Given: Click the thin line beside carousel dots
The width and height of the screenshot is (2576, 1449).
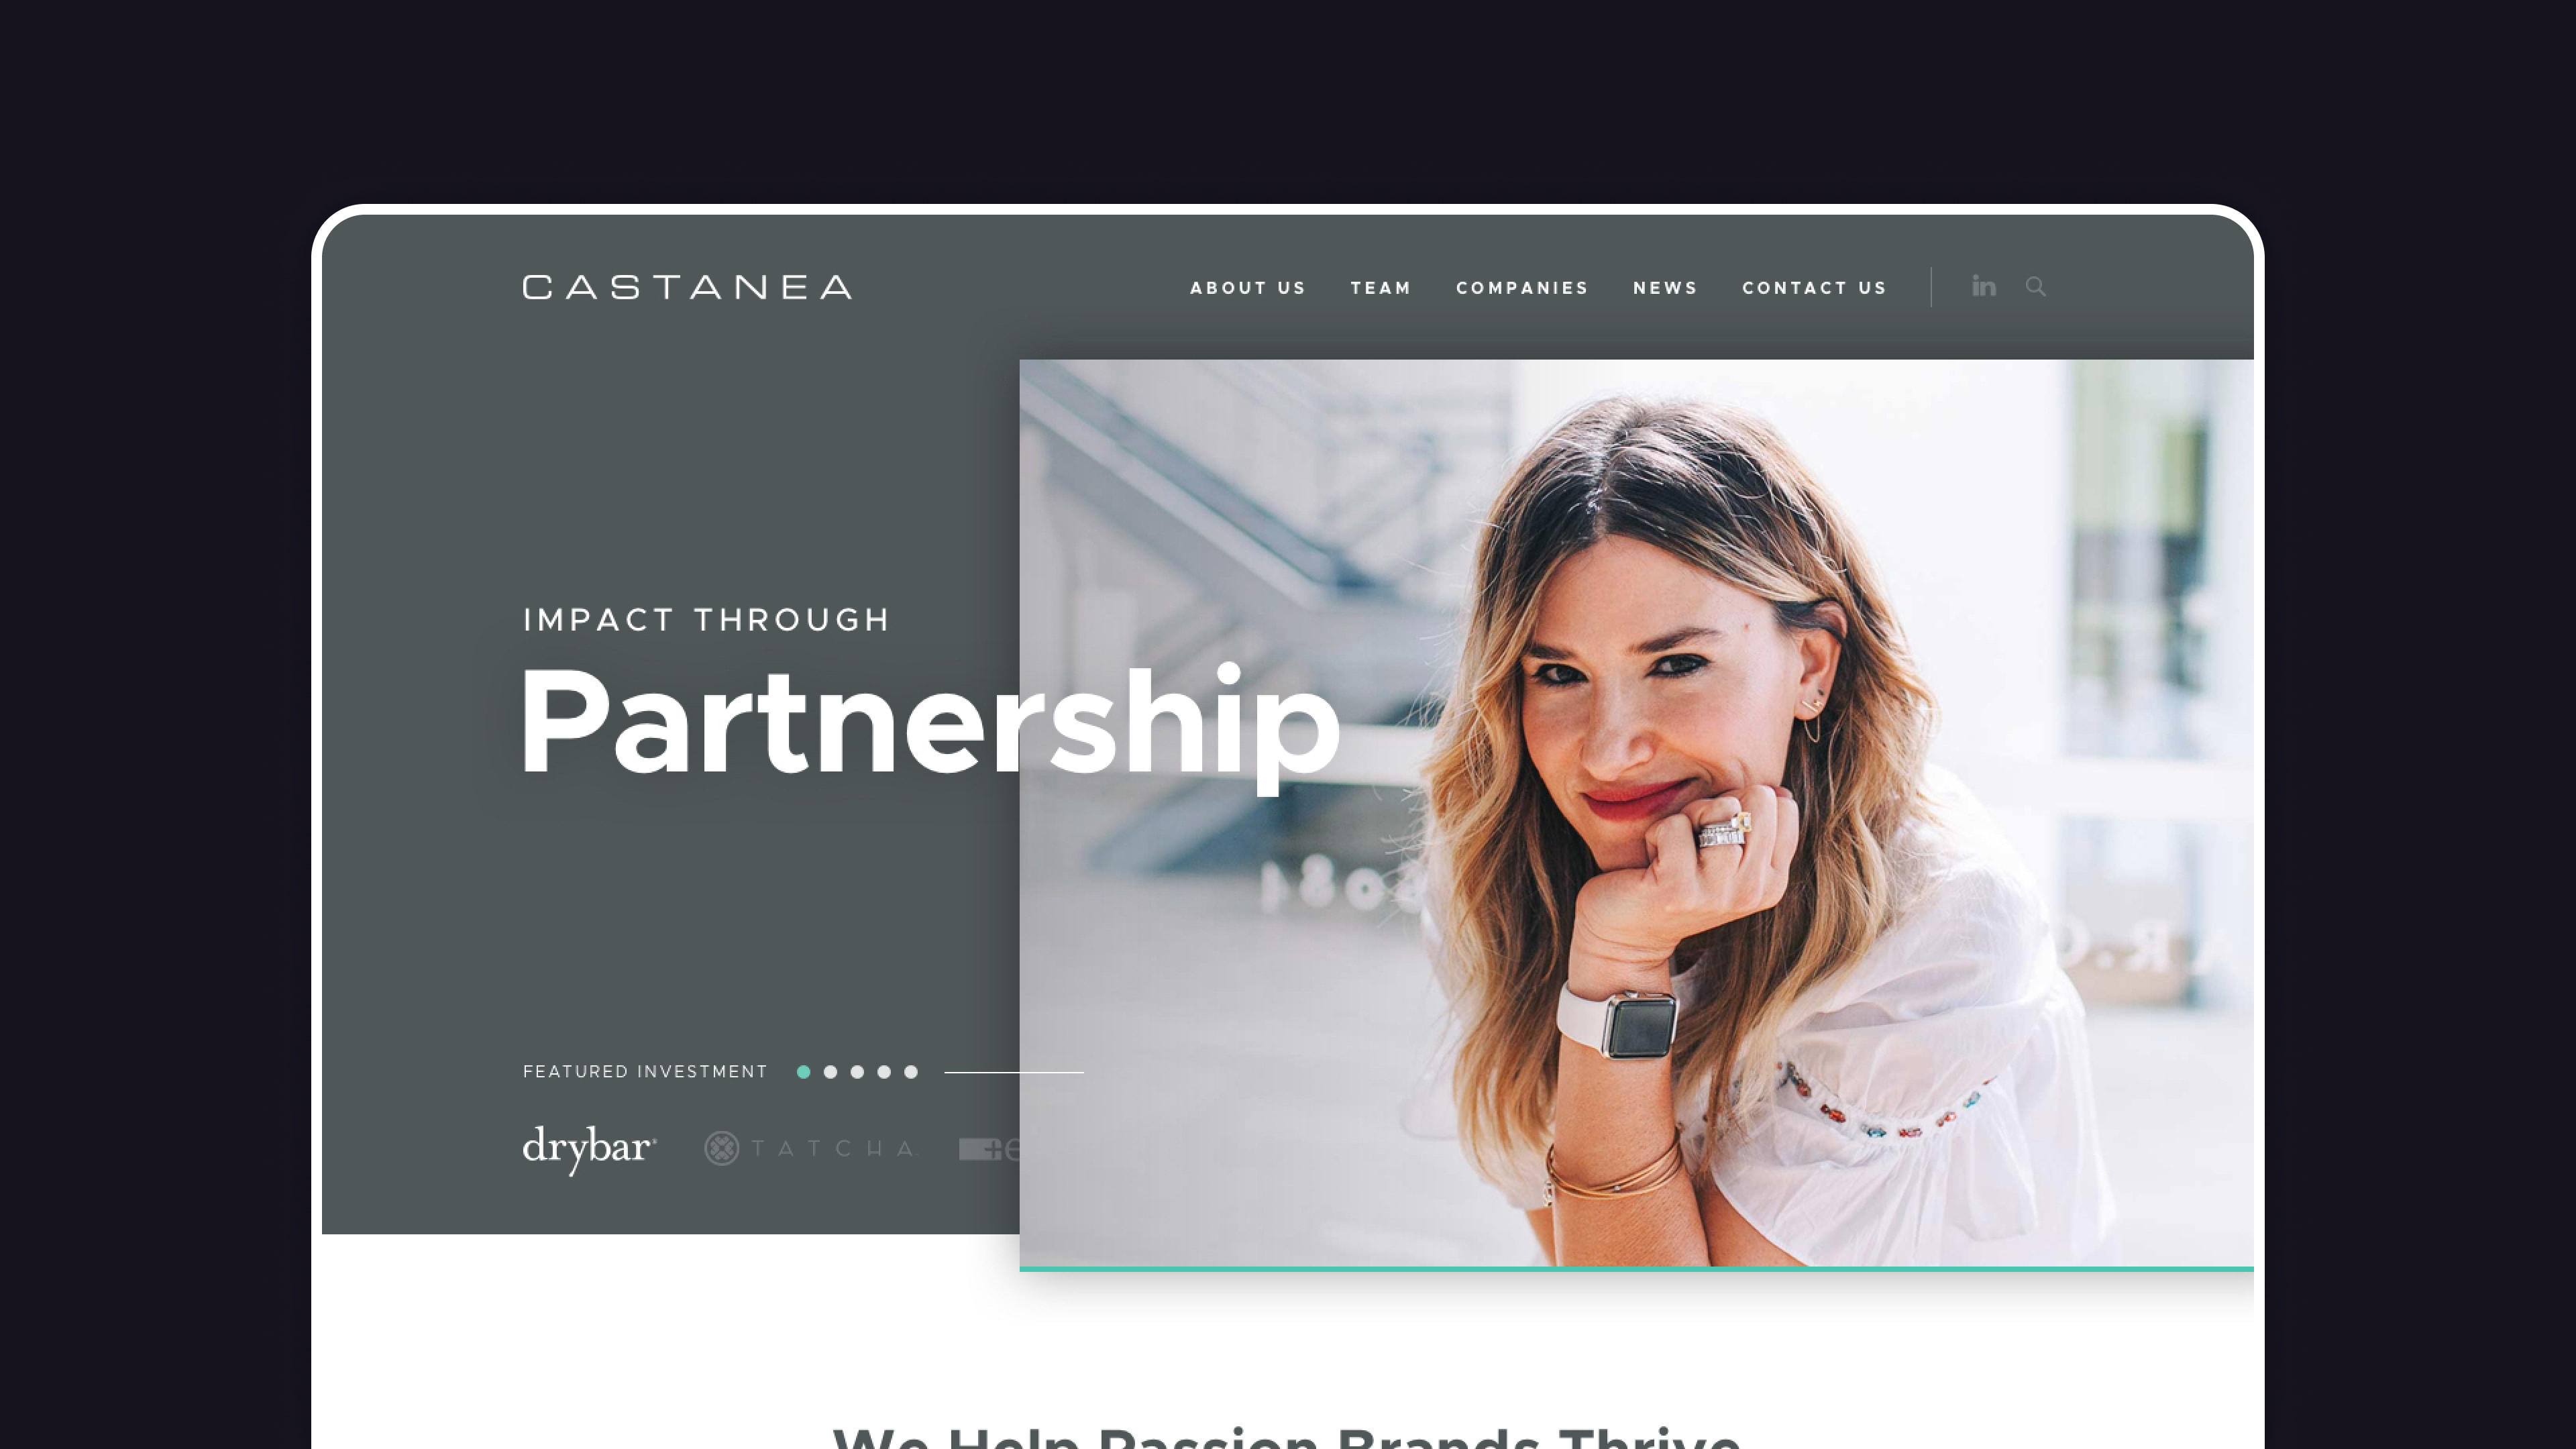Looking at the screenshot, I should [1014, 1072].
